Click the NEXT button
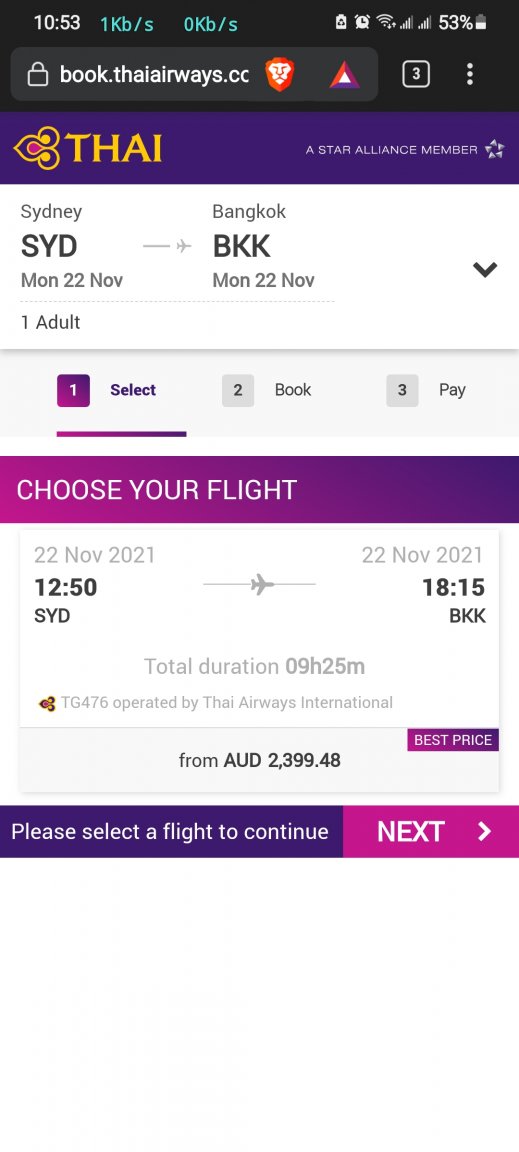Image resolution: width=519 pixels, height=1152 pixels. pyautogui.click(x=431, y=832)
